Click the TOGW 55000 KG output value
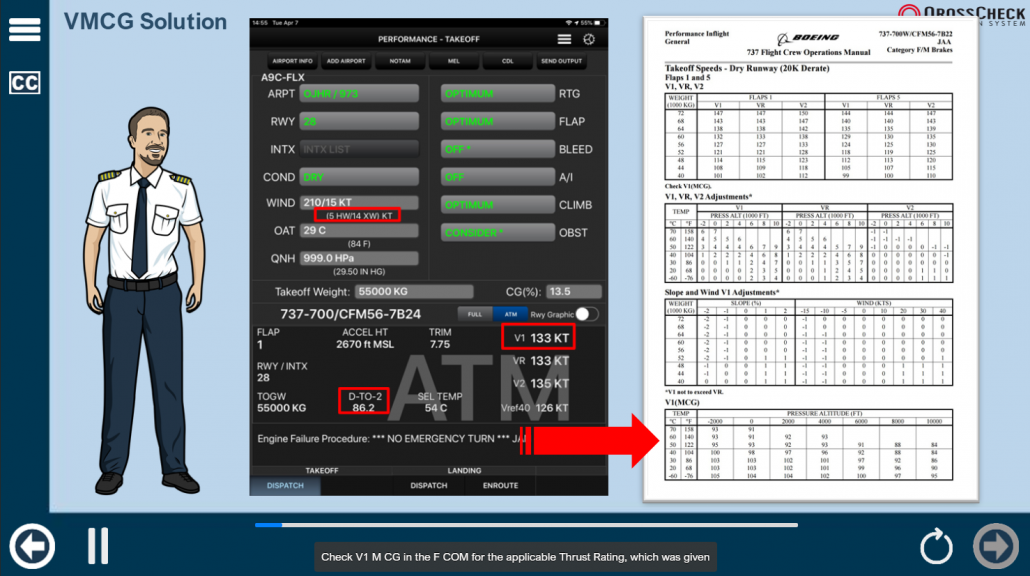Viewport: 1030px width, 576px height. coord(281,402)
